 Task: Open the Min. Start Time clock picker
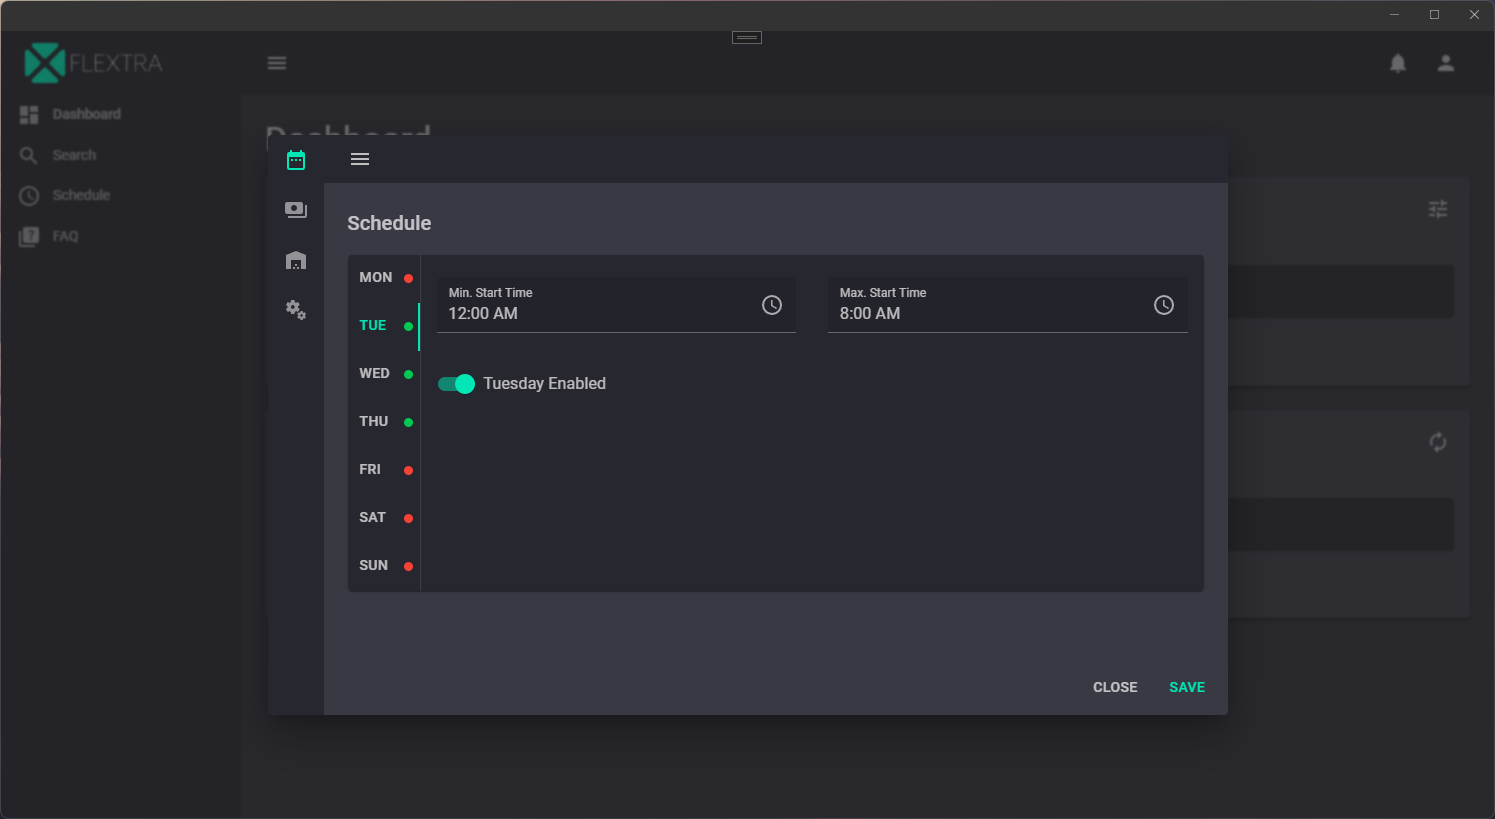coord(772,305)
